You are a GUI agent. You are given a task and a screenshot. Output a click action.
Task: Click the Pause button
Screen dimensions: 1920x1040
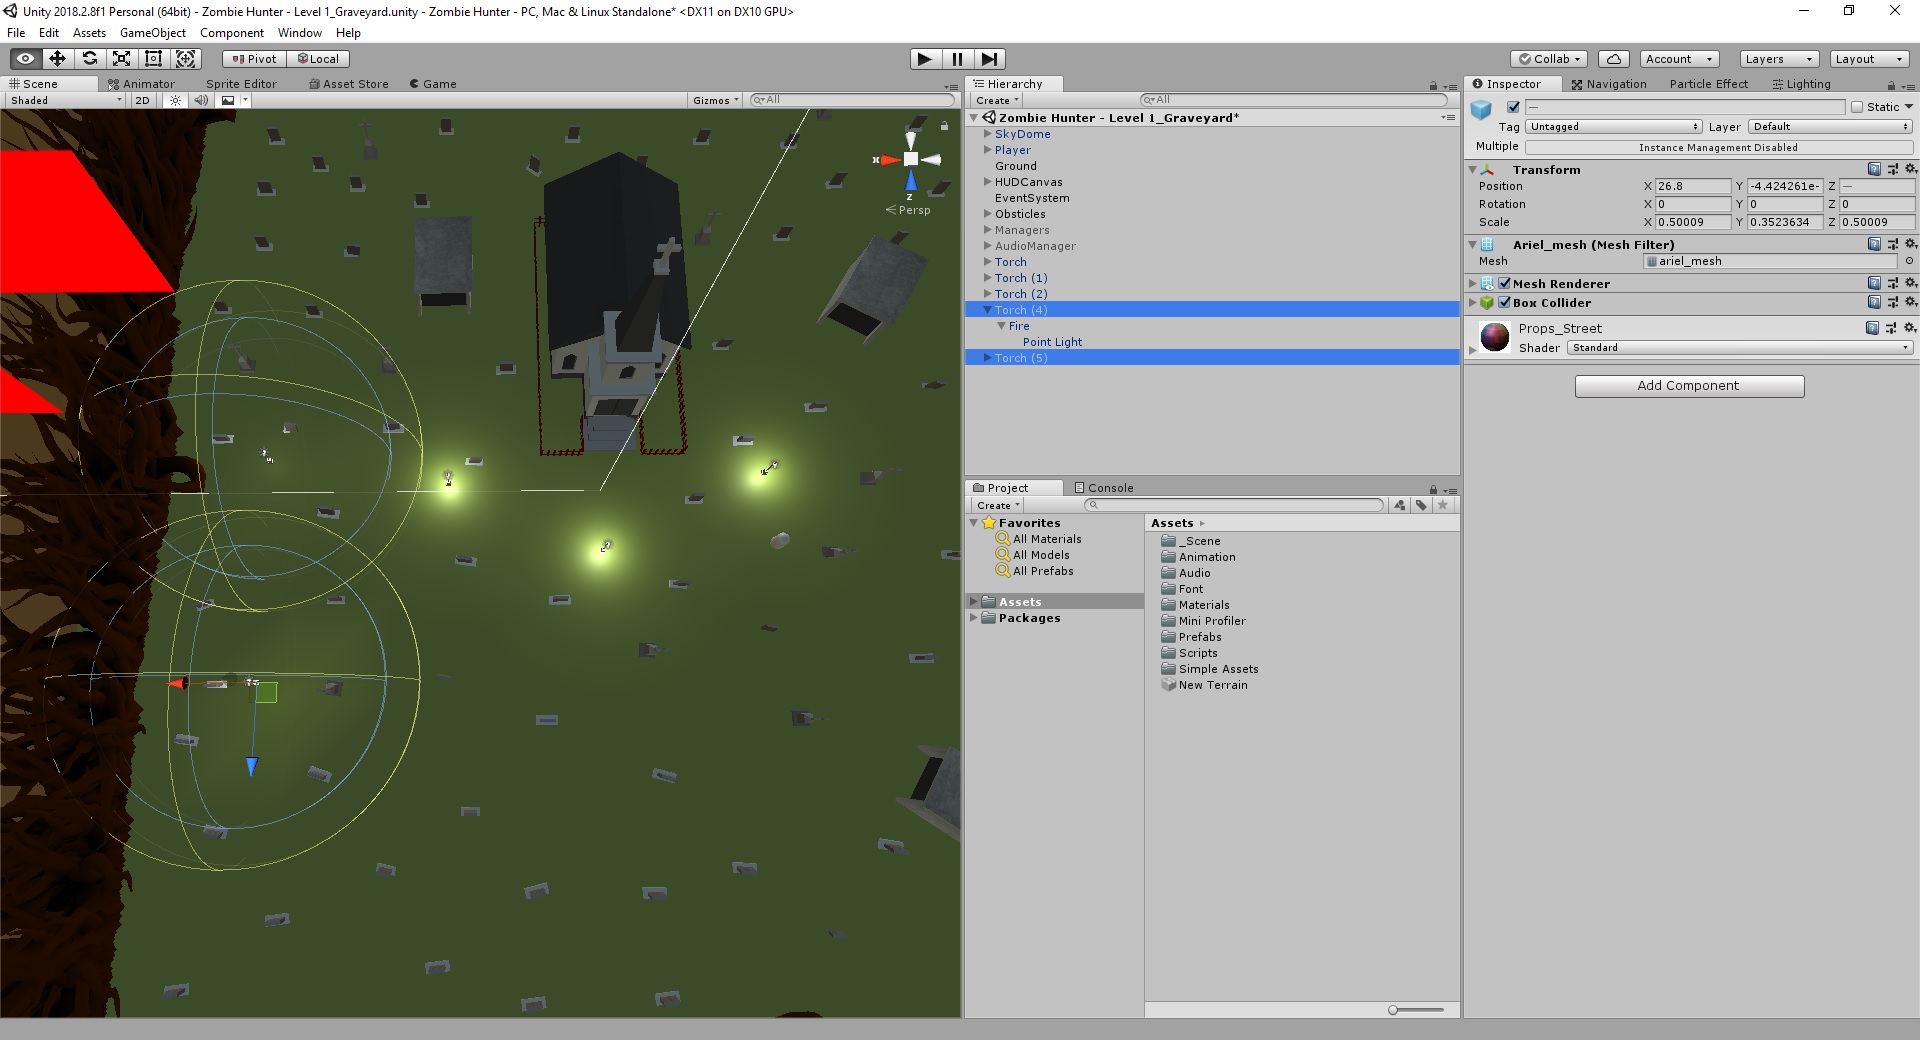click(957, 59)
